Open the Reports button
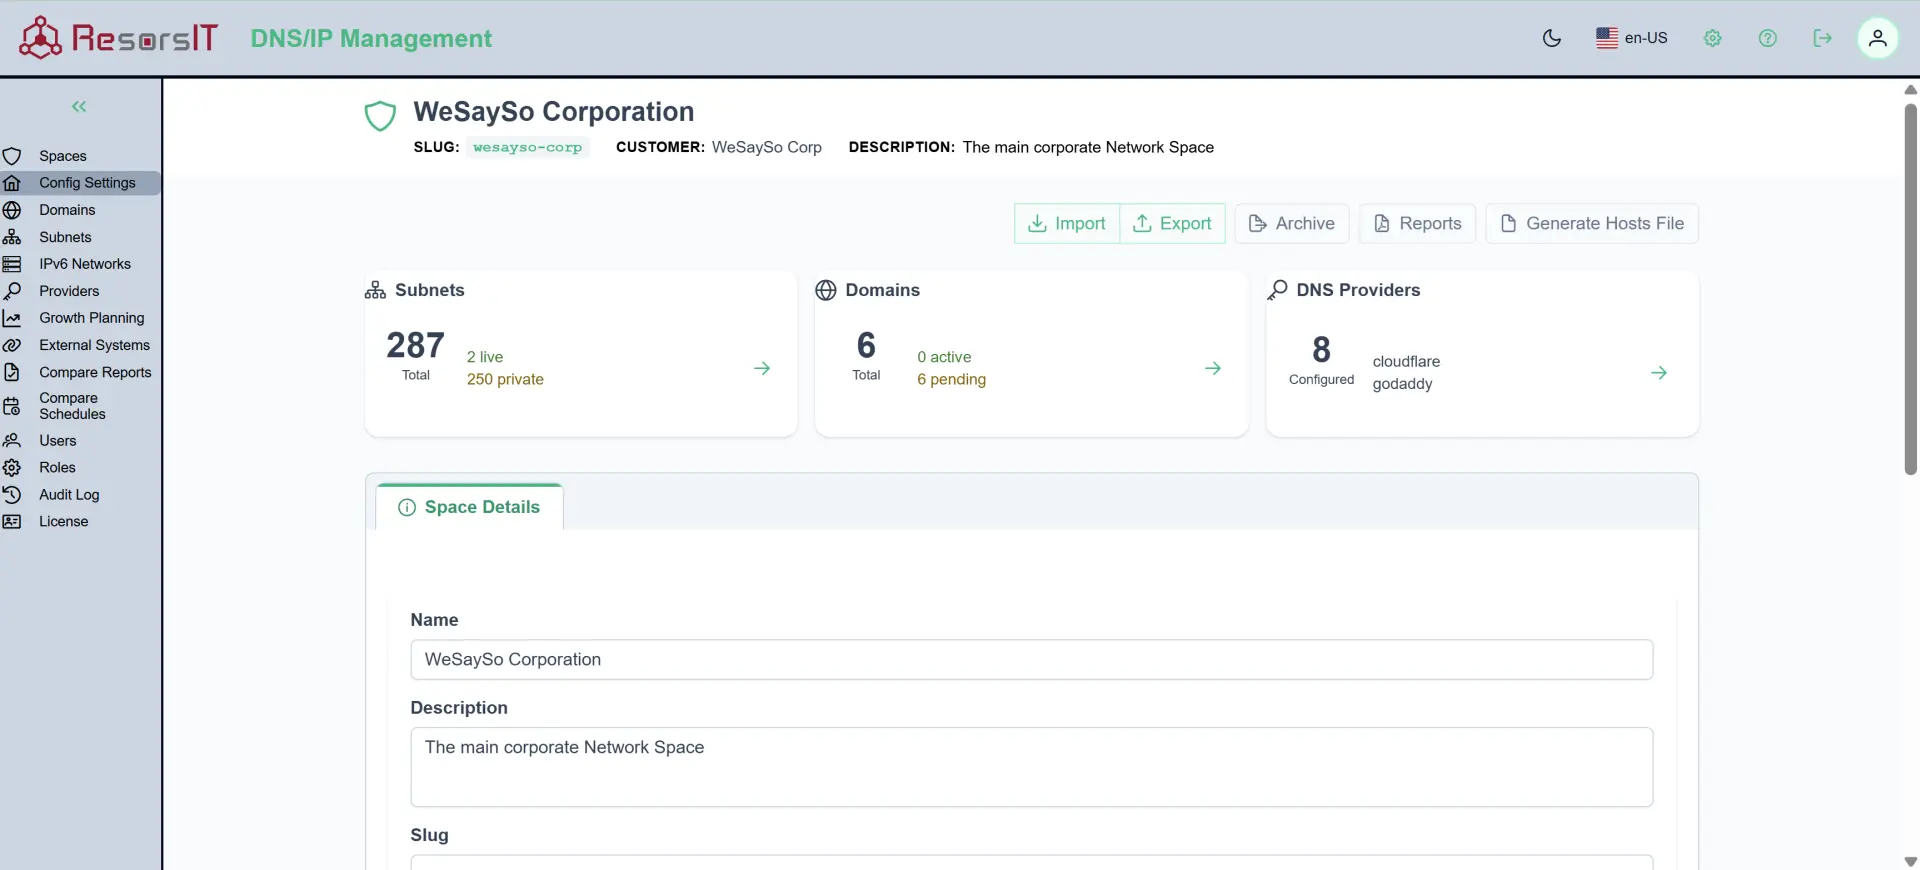1920x870 pixels. 1417,223
